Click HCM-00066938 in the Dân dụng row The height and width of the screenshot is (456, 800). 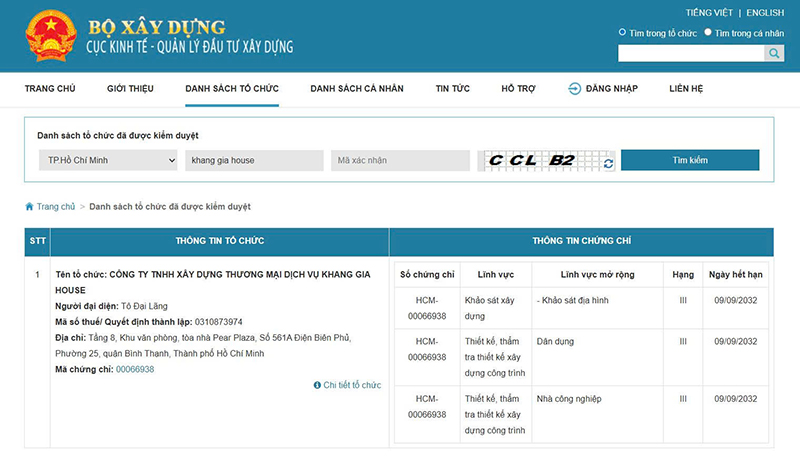pos(427,349)
